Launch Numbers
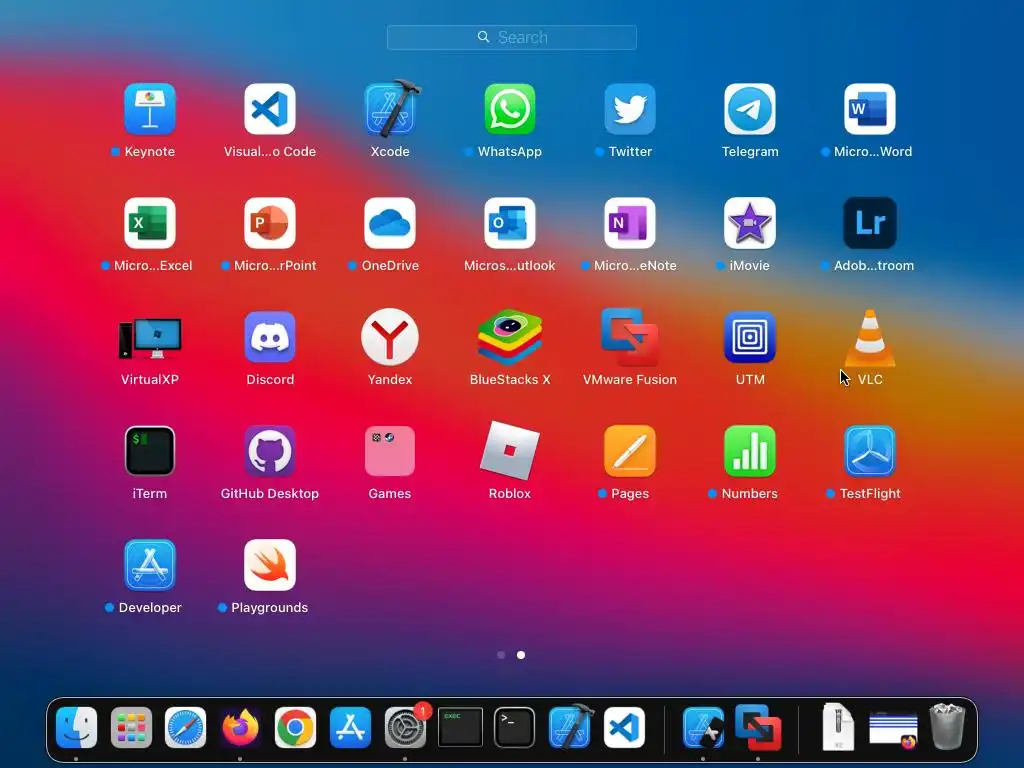 [750, 451]
